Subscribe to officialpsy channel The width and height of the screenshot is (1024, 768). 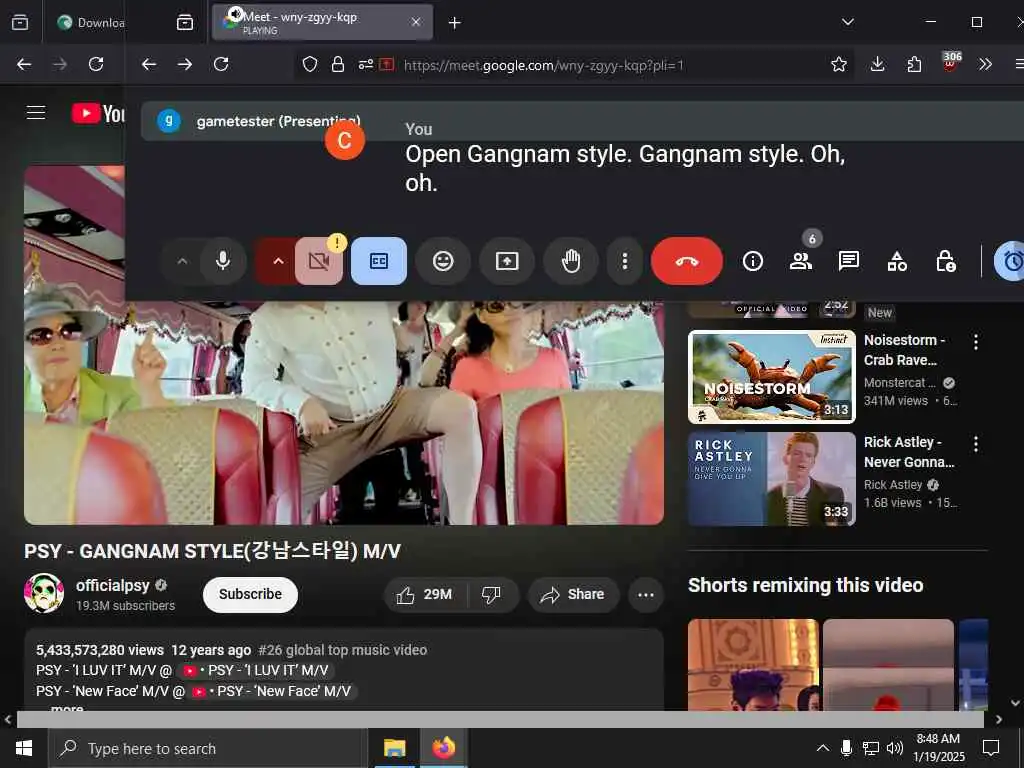250,594
